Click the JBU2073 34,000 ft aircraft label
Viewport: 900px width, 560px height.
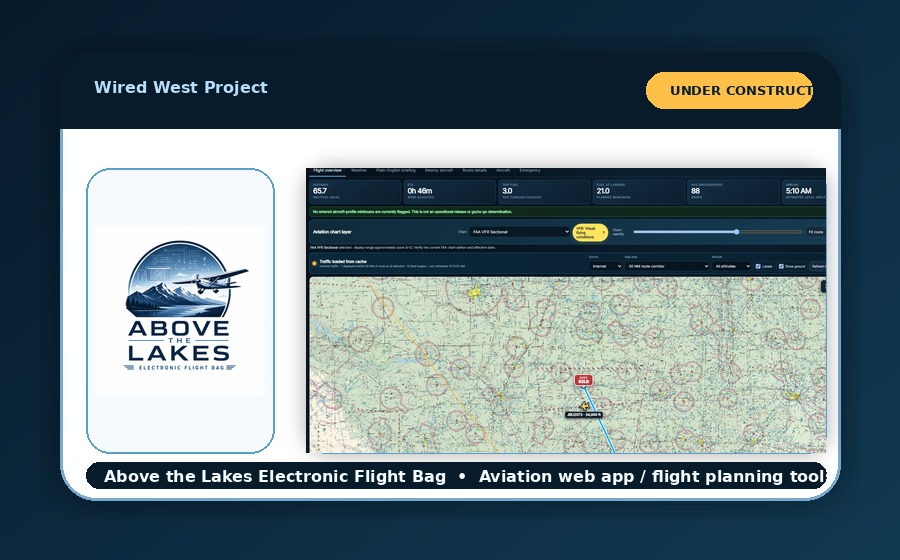pyautogui.click(x=584, y=414)
